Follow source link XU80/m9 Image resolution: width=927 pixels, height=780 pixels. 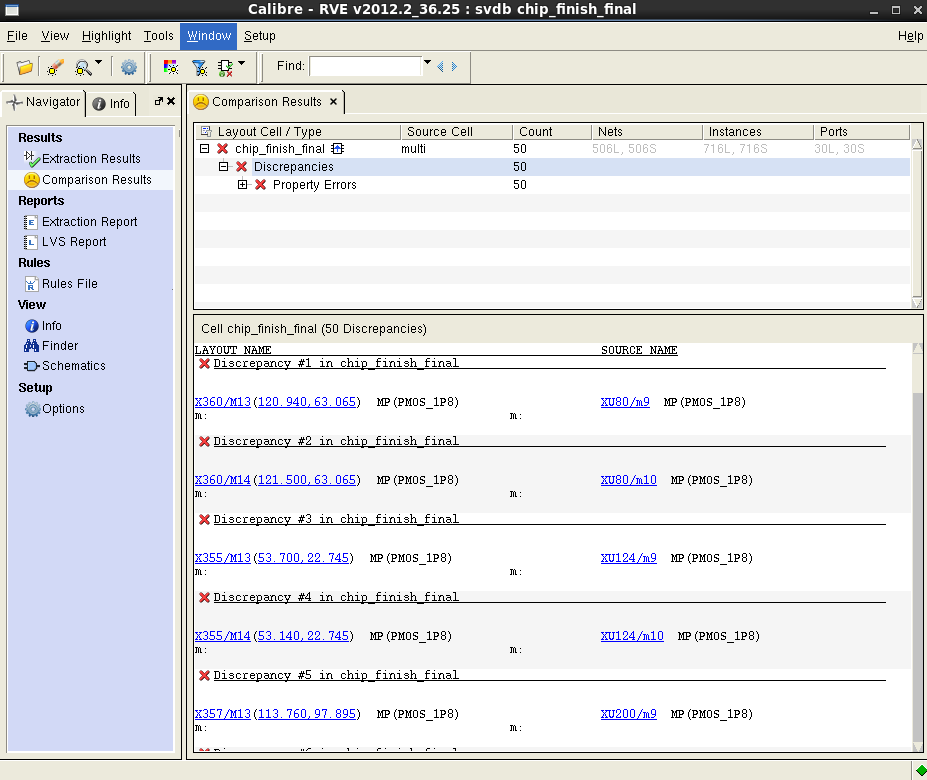625,402
